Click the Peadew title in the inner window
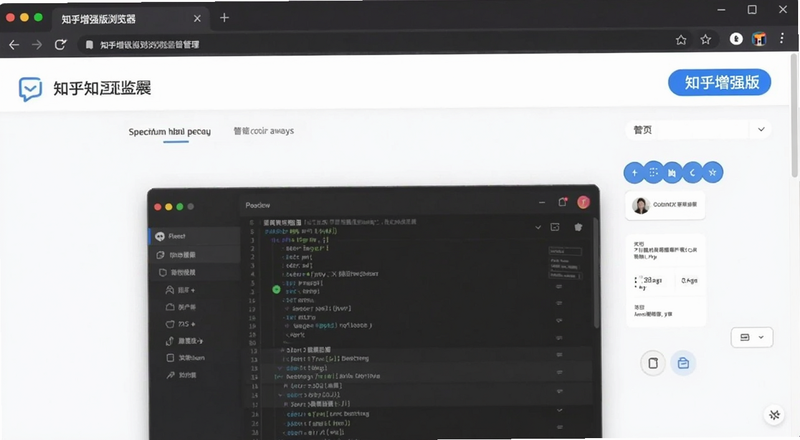Image resolution: width=800 pixels, height=440 pixels. 258,205
